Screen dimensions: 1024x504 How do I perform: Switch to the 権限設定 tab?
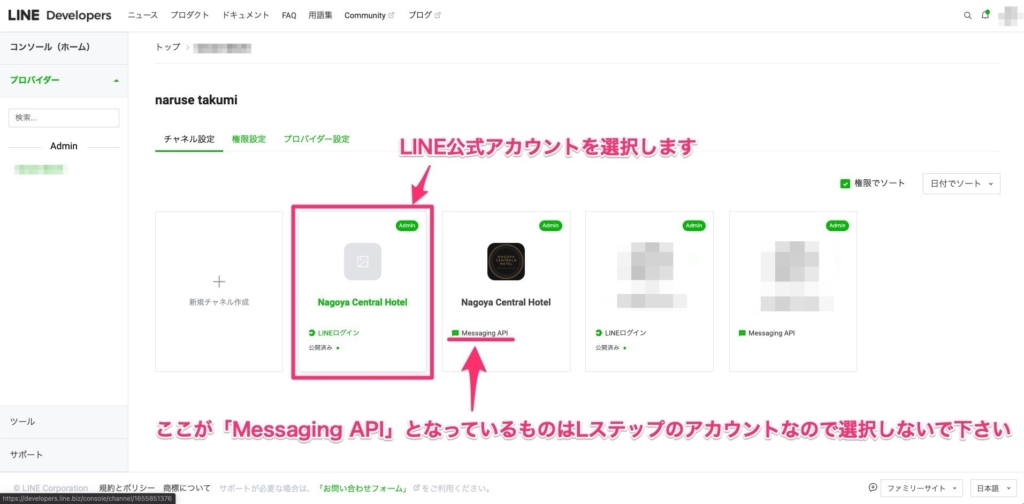[249, 139]
